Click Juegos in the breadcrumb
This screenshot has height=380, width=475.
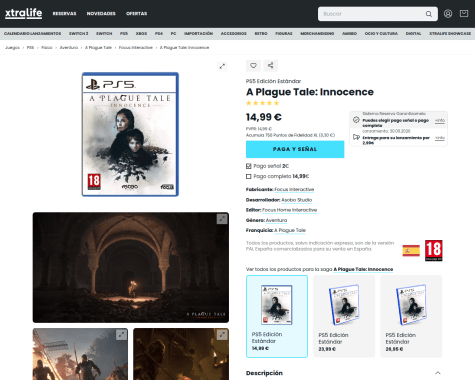tap(12, 48)
